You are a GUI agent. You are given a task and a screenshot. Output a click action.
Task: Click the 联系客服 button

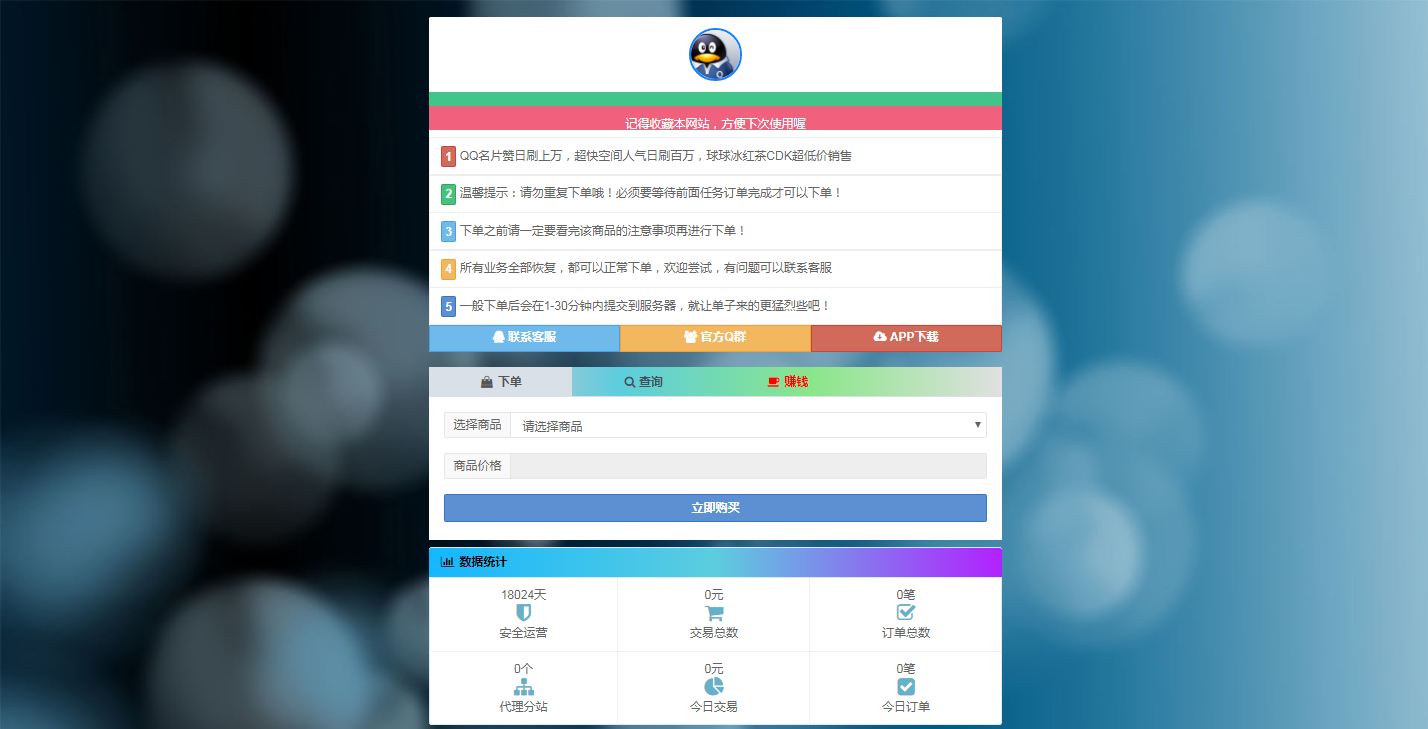coord(524,338)
